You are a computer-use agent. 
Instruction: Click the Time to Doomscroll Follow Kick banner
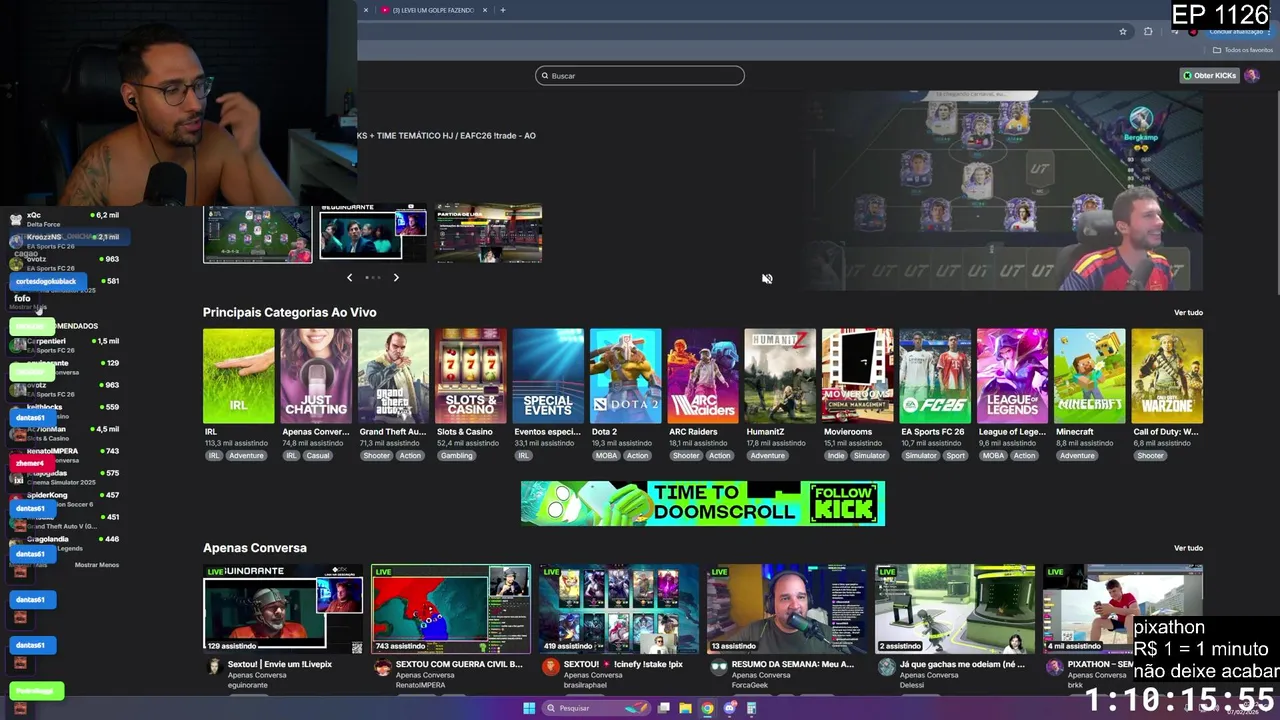[703, 503]
